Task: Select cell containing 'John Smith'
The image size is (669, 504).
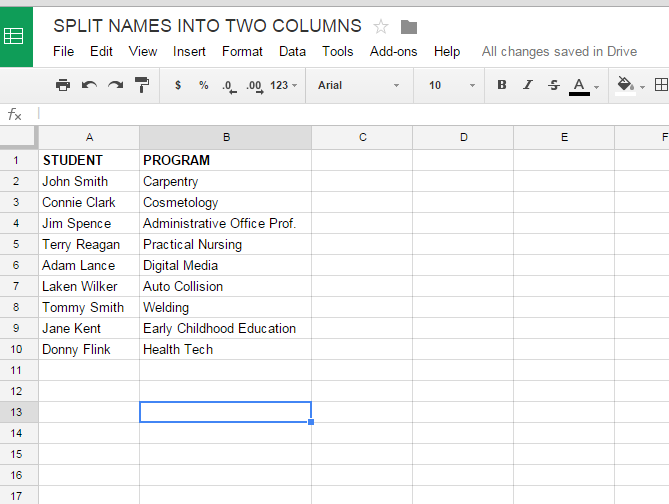Action: pyautogui.click(x=89, y=181)
